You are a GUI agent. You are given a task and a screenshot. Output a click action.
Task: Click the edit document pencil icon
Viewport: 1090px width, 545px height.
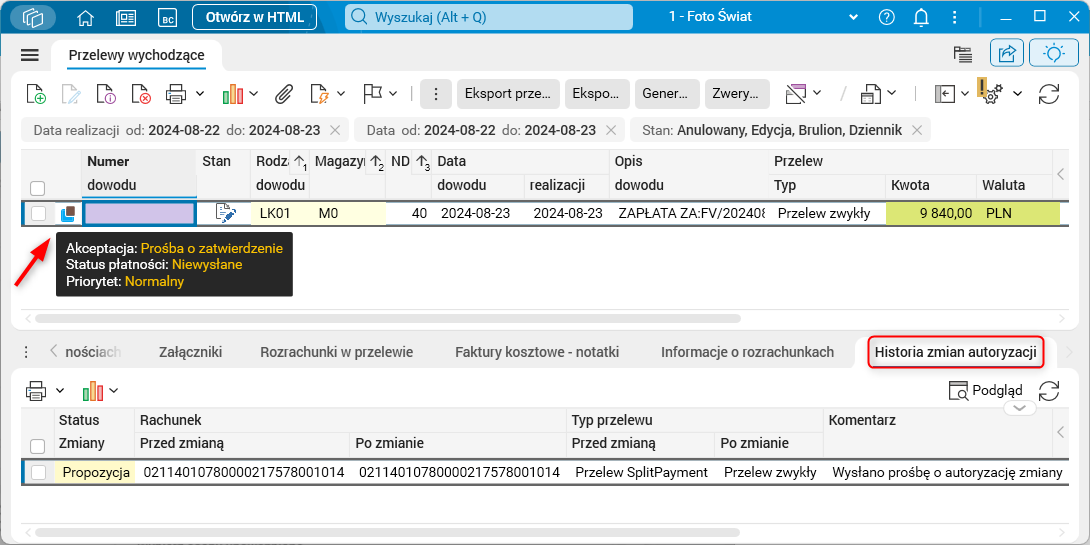click(x=71, y=93)
